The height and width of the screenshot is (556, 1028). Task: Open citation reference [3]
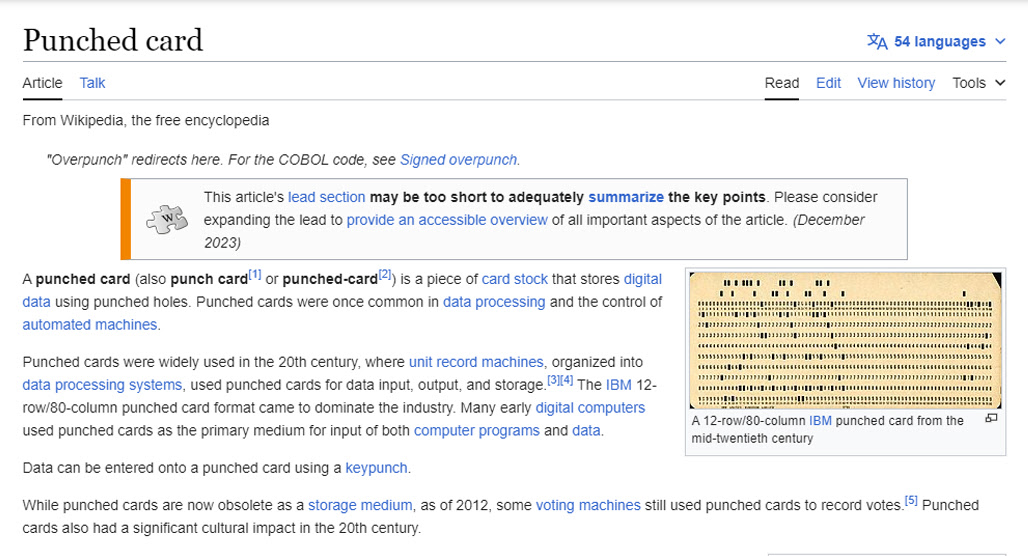pyautogui.click(x=553, y=380)
